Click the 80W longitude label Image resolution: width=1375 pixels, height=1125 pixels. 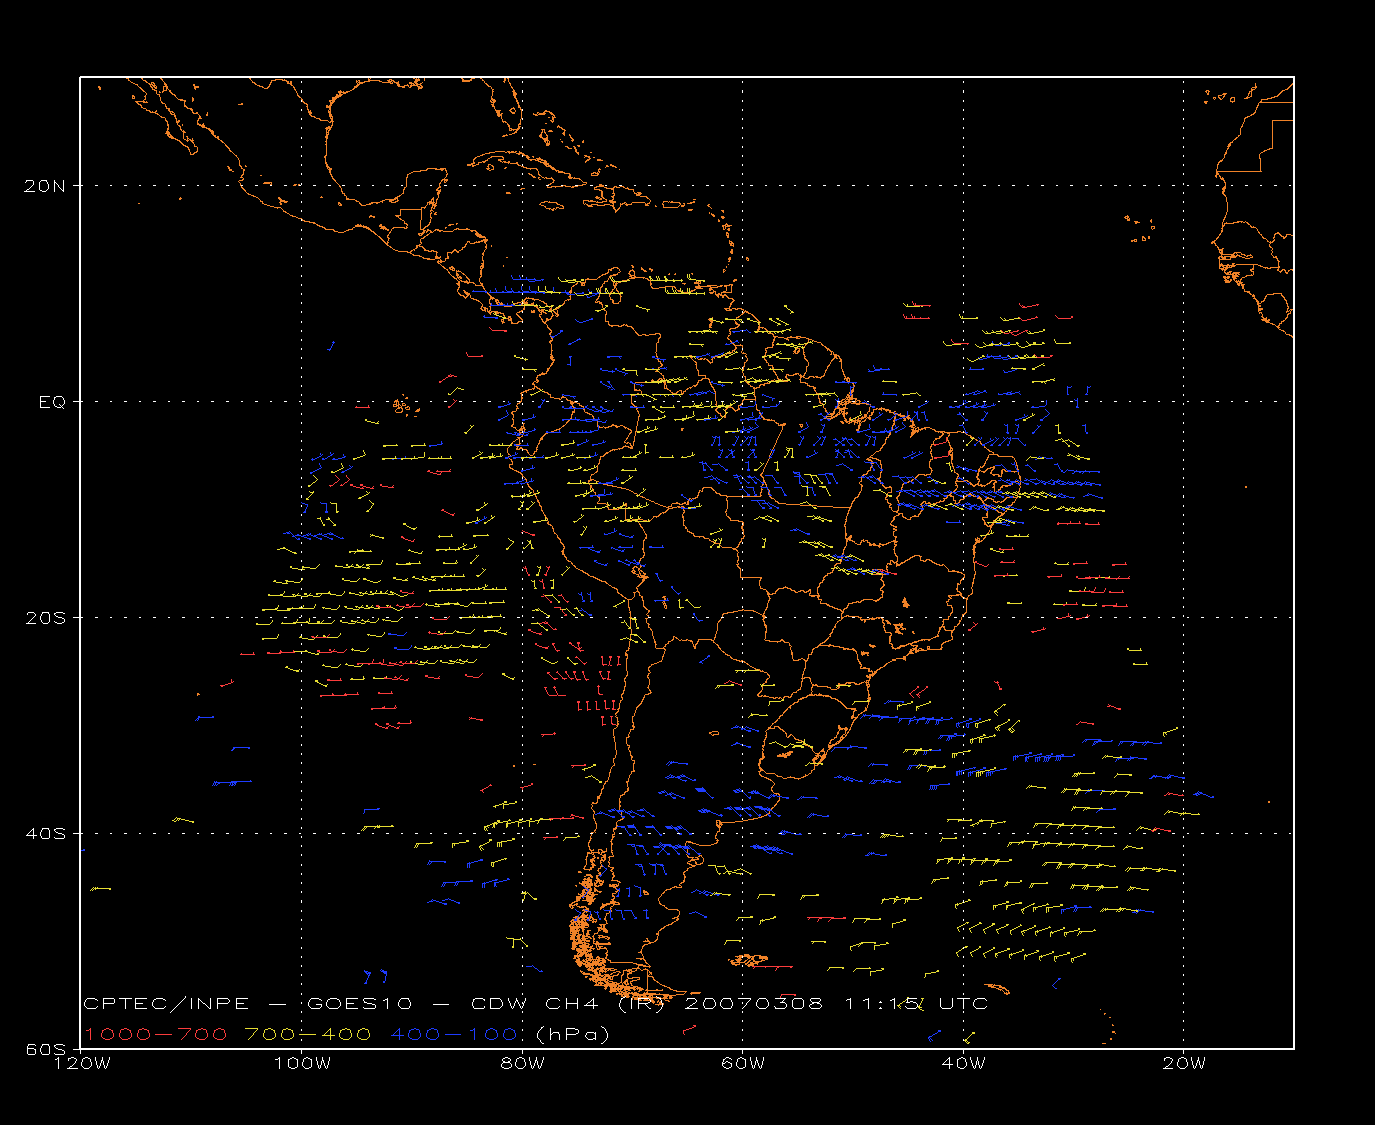click(x=523, y=1063)
